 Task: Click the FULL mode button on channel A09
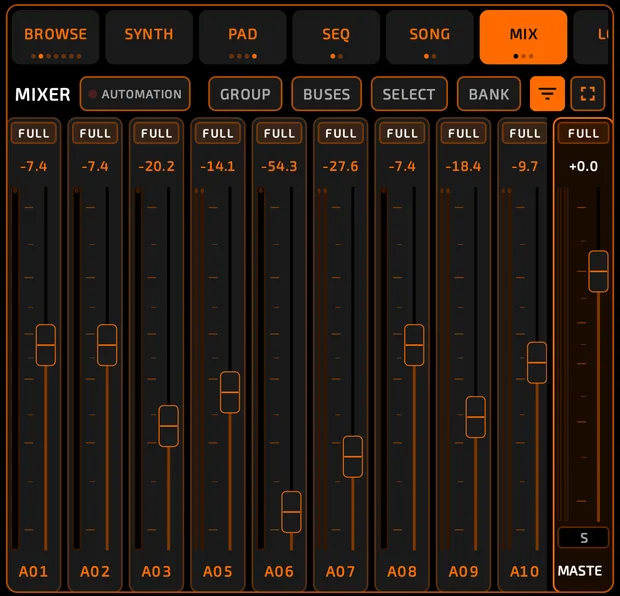[463, 133]
